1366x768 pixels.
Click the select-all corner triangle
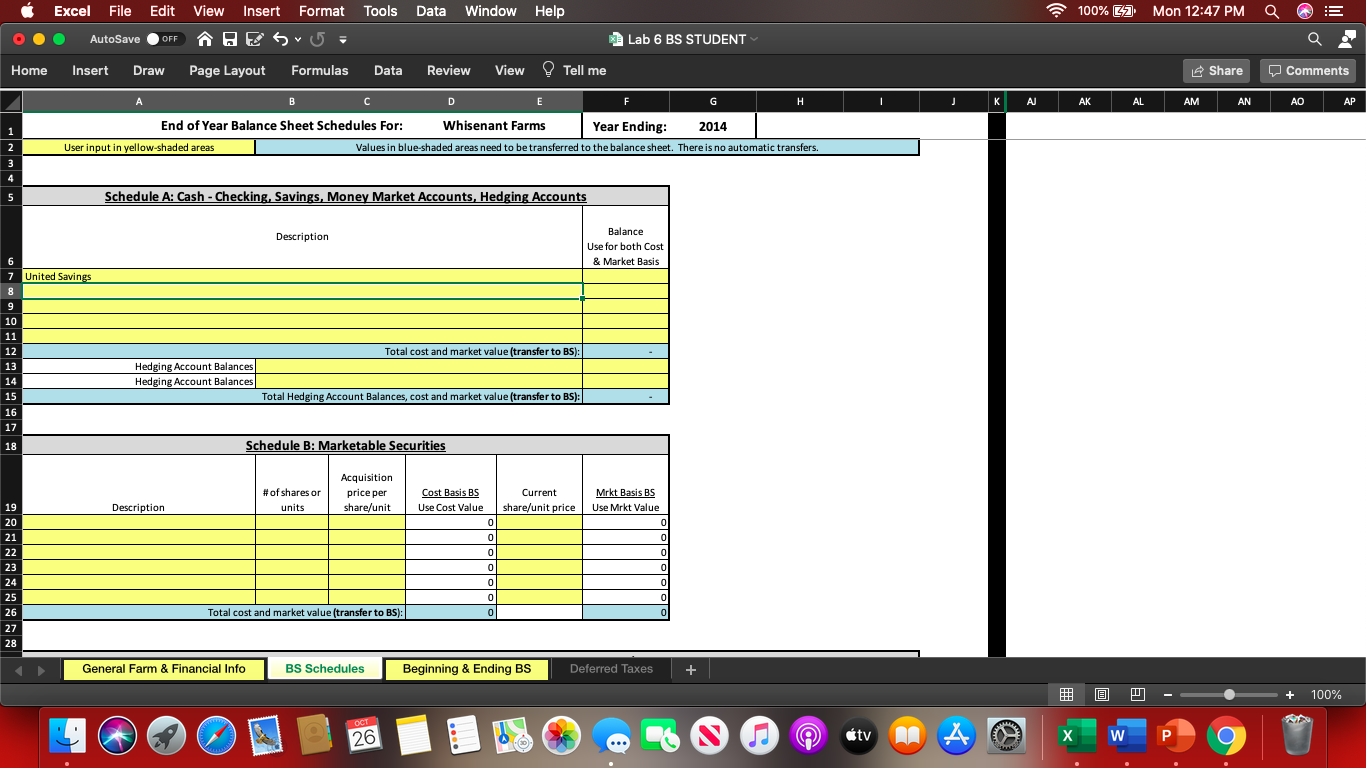click(x=11, y=102)
